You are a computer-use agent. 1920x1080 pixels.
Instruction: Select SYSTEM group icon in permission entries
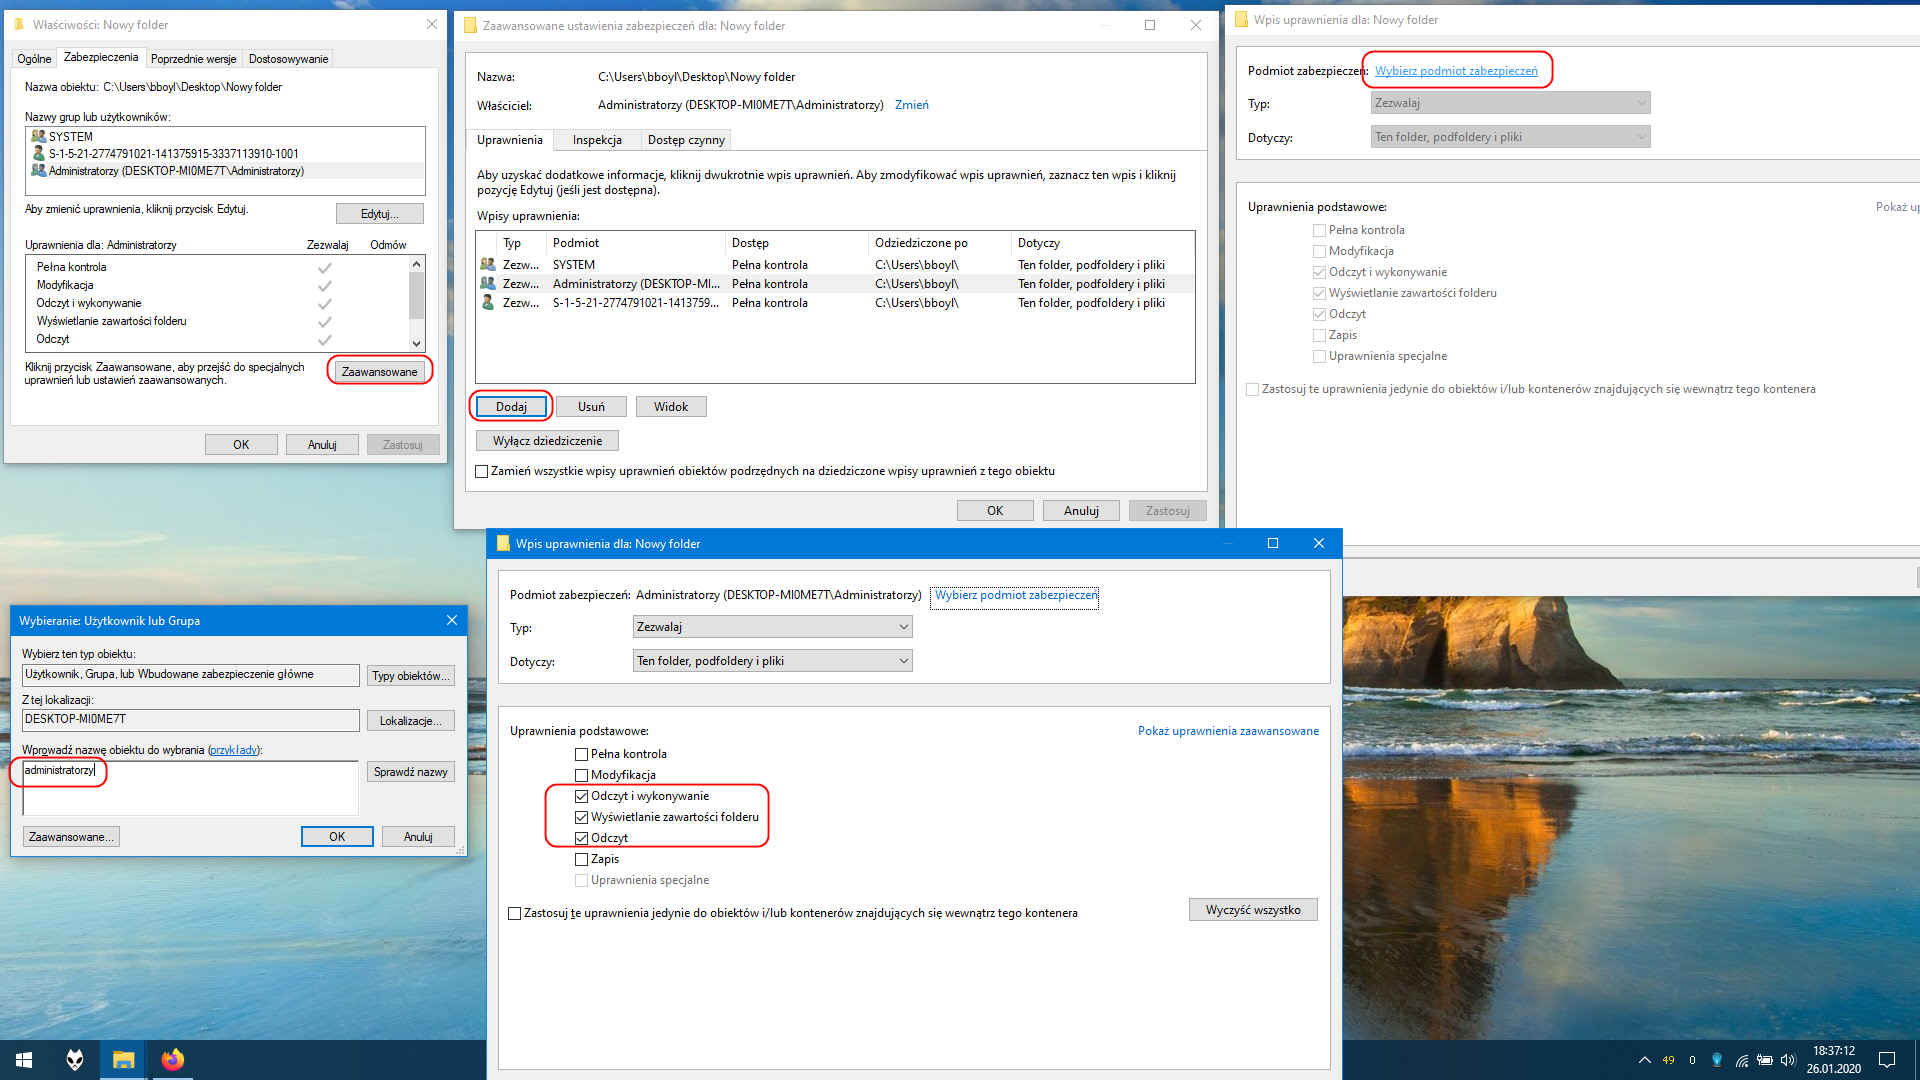coord(488,265)
